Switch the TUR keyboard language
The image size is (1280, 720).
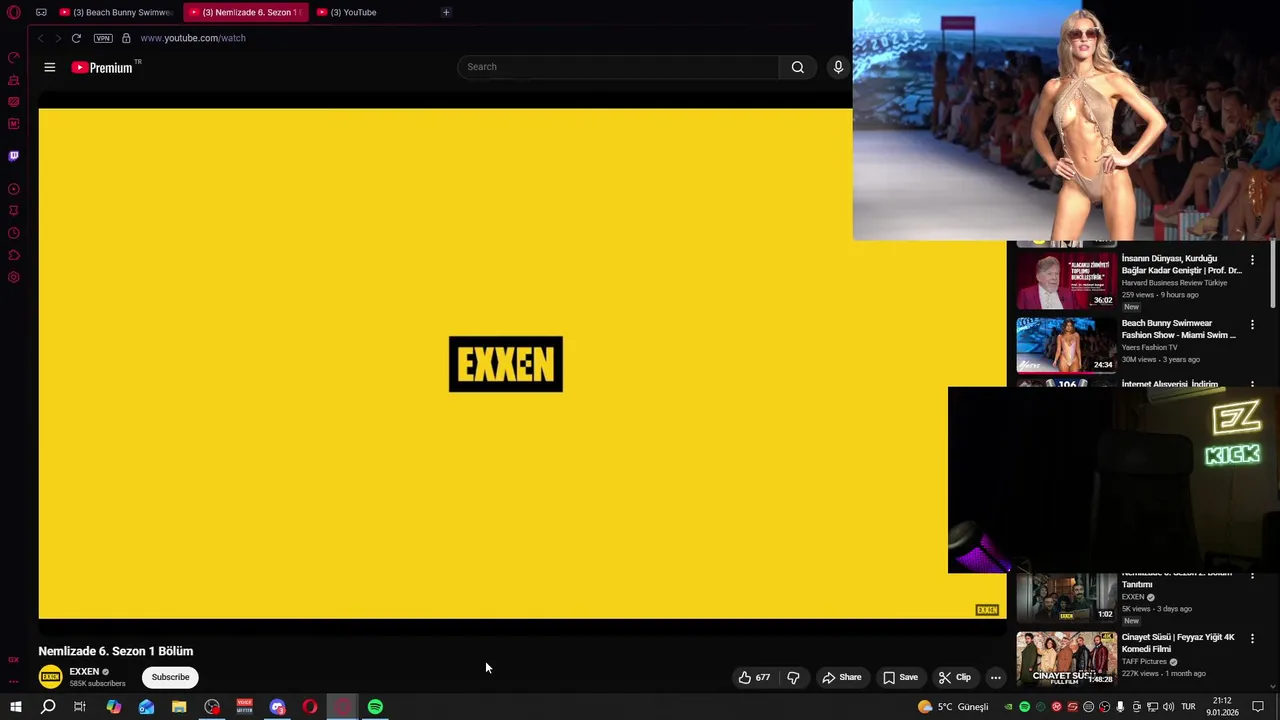[1188, 707]
